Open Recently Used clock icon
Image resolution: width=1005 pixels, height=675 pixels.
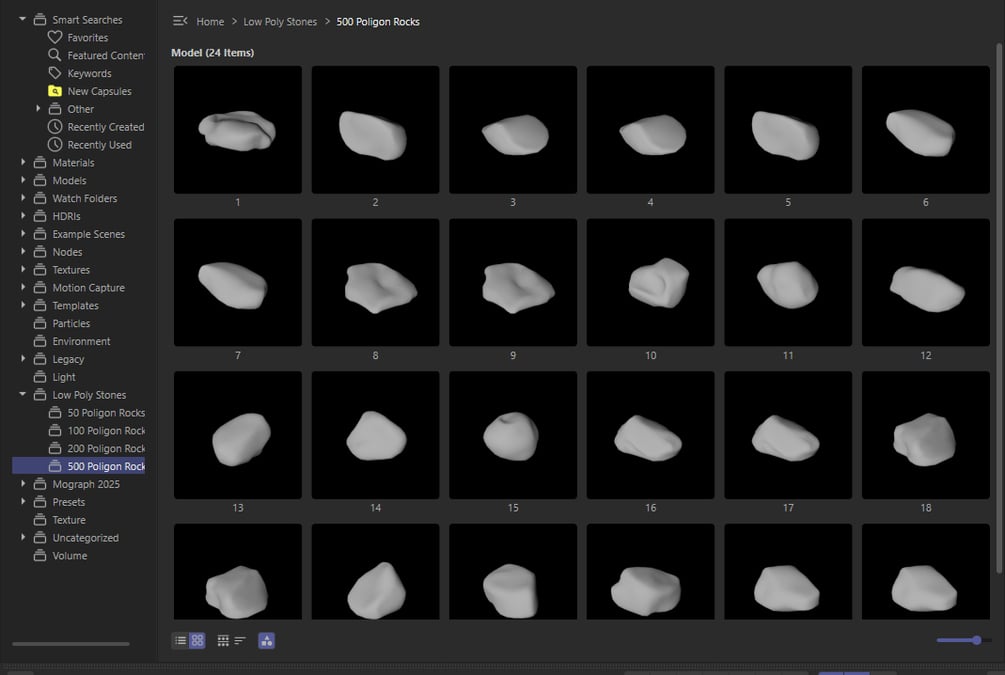point(55,145)
